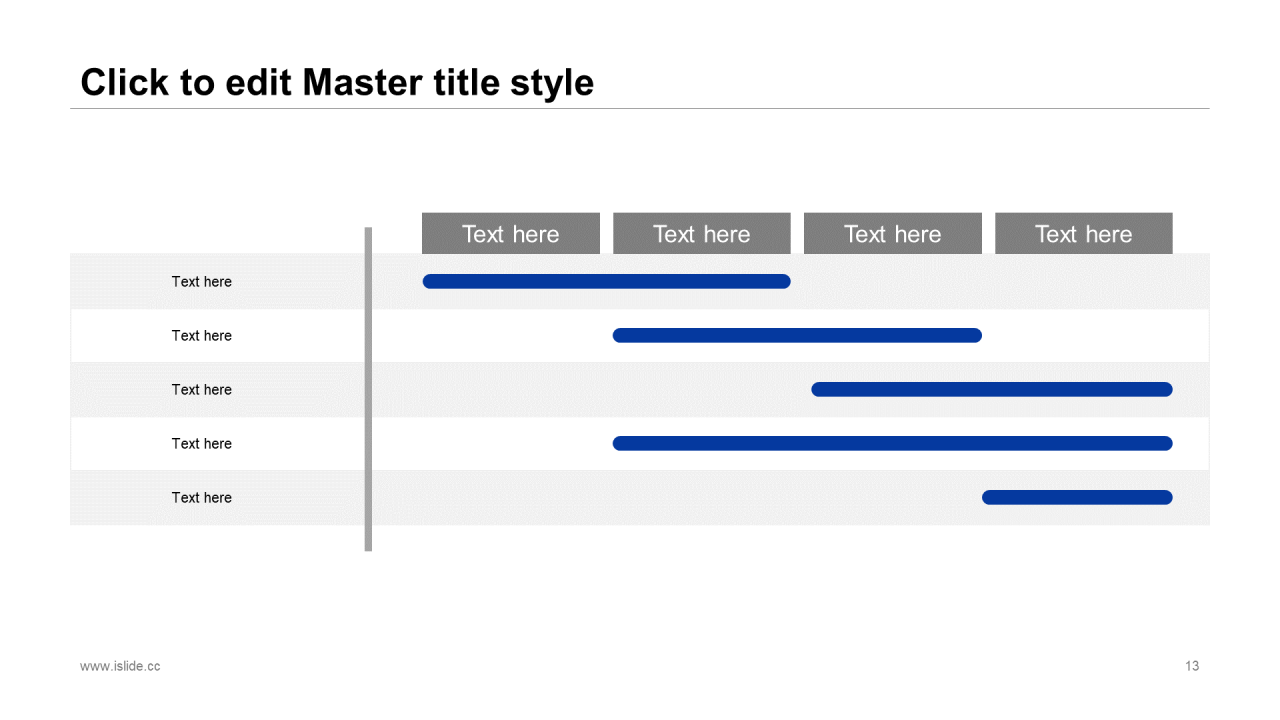Select the vertical gray divider bar
1280x720 pixels.
point(368,389)
